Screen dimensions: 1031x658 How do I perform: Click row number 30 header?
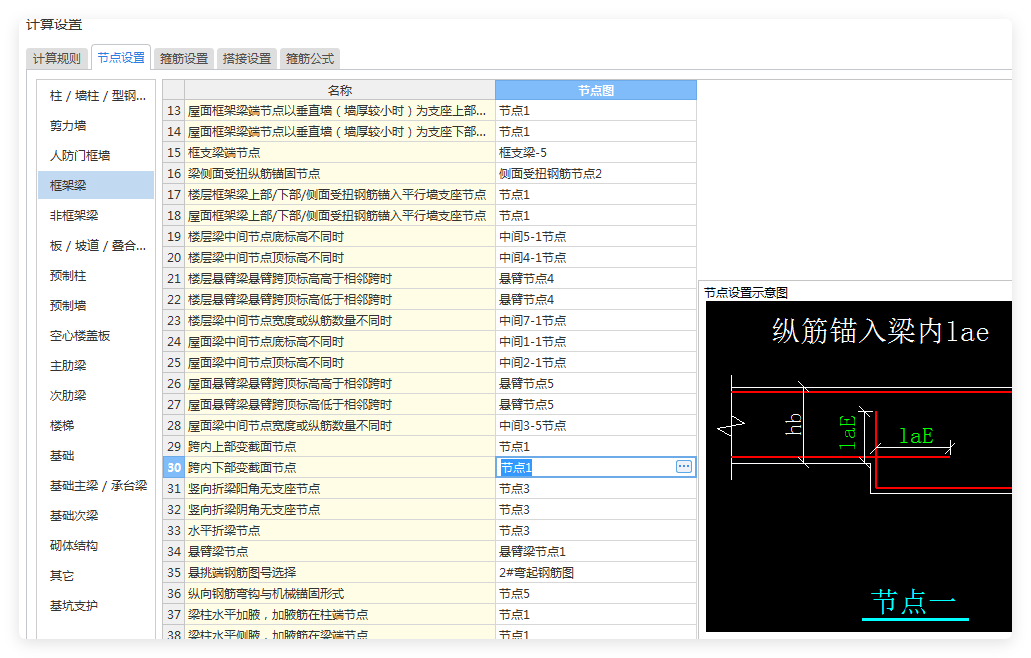[174, 467]
